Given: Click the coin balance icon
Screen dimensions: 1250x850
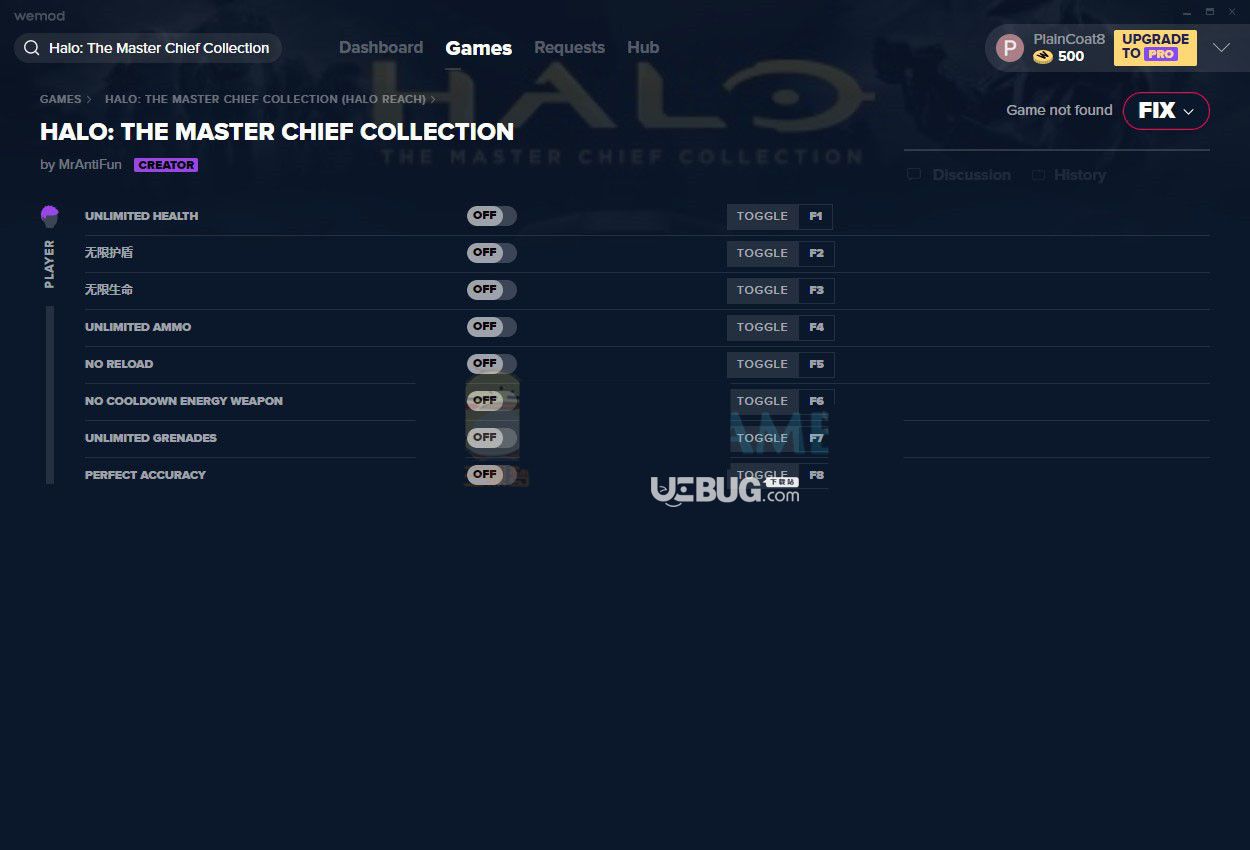Looking at the screenshot, I should coord(1043,57).
